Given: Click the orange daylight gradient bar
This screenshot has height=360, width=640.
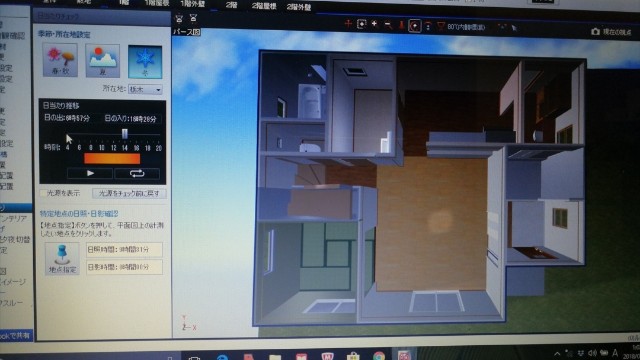Looking at the screenshot, I should pyautogui.click(x=112, y=158).
